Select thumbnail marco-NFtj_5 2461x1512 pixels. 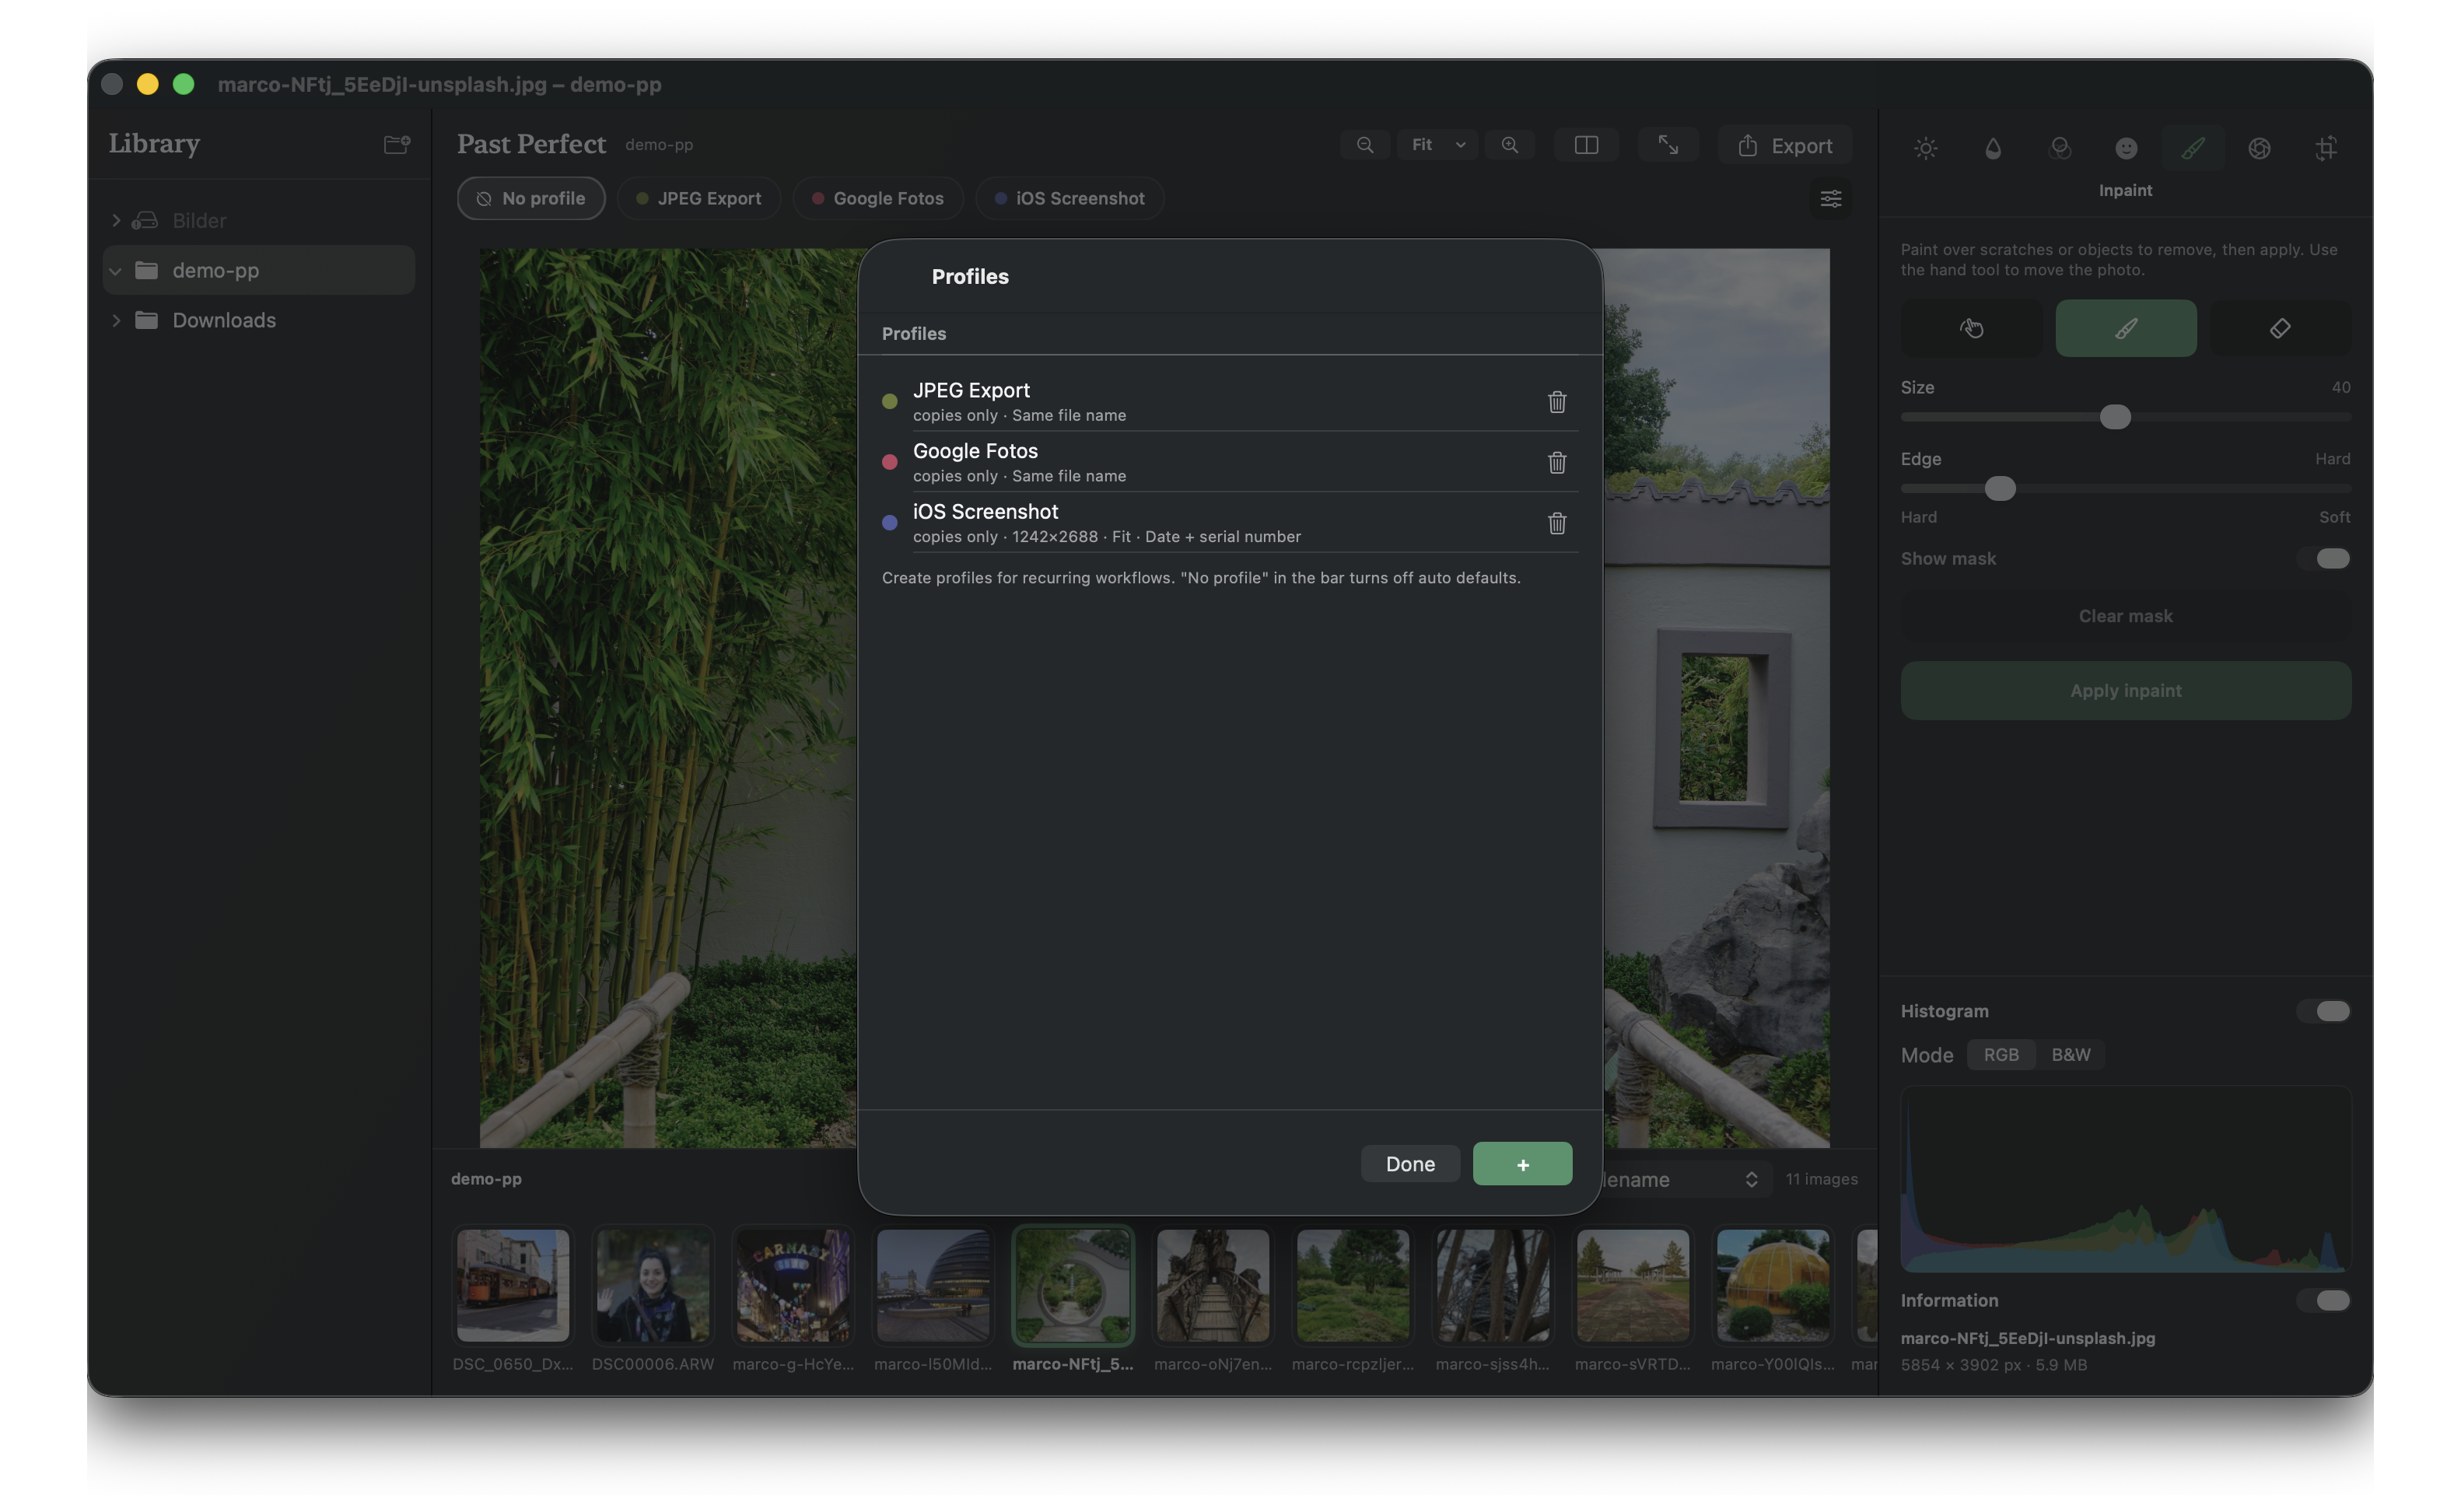[x=1072, y=1286]
